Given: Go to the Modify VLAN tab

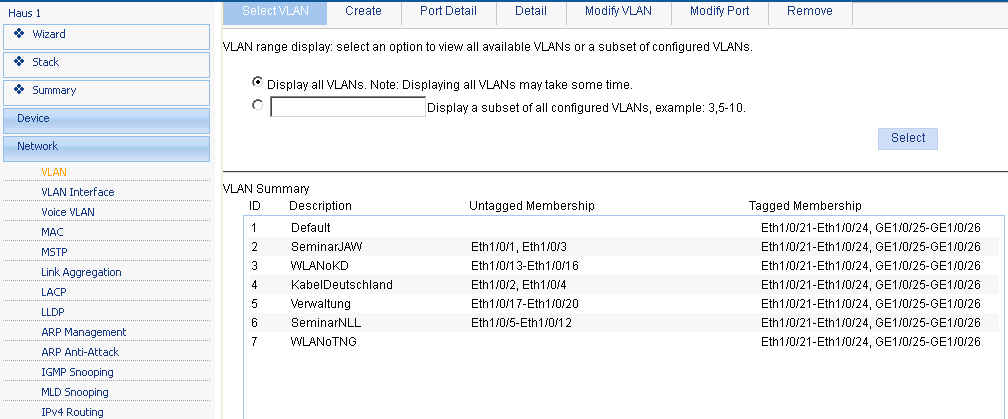Looking at the screenshot, I should coord(618,12).
